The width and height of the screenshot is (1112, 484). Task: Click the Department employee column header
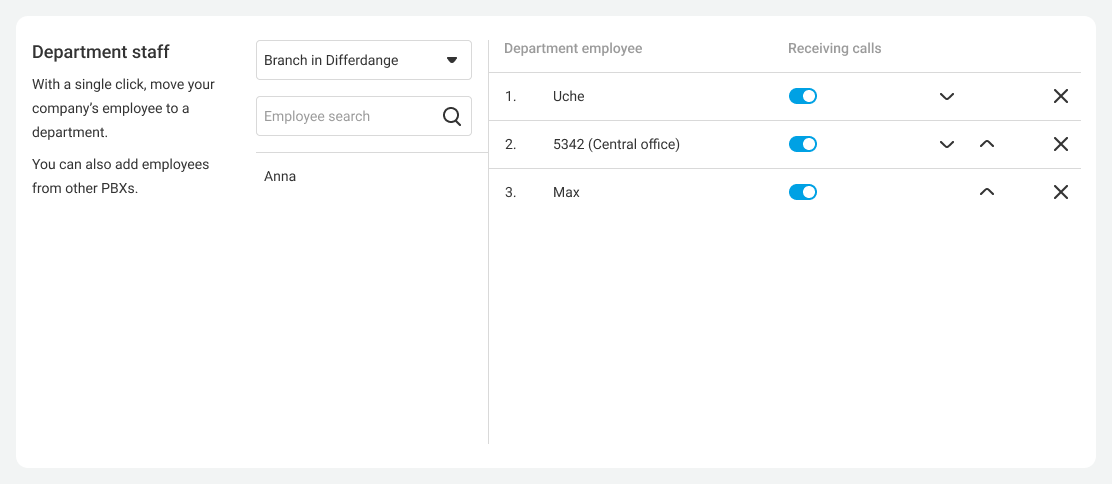[573, 48]
